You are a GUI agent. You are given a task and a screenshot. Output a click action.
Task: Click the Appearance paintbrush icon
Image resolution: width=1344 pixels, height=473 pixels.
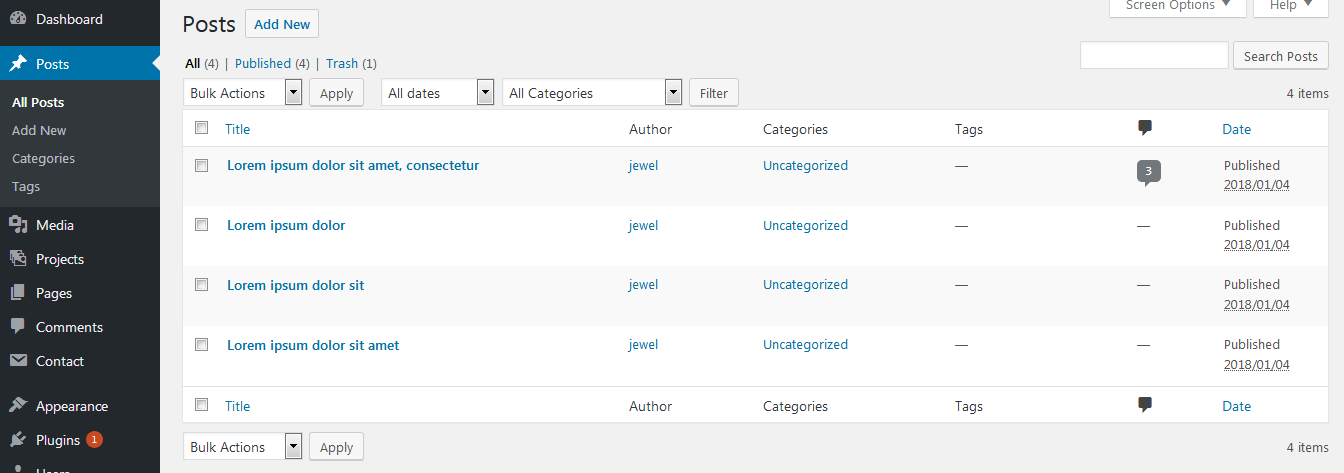18,406
